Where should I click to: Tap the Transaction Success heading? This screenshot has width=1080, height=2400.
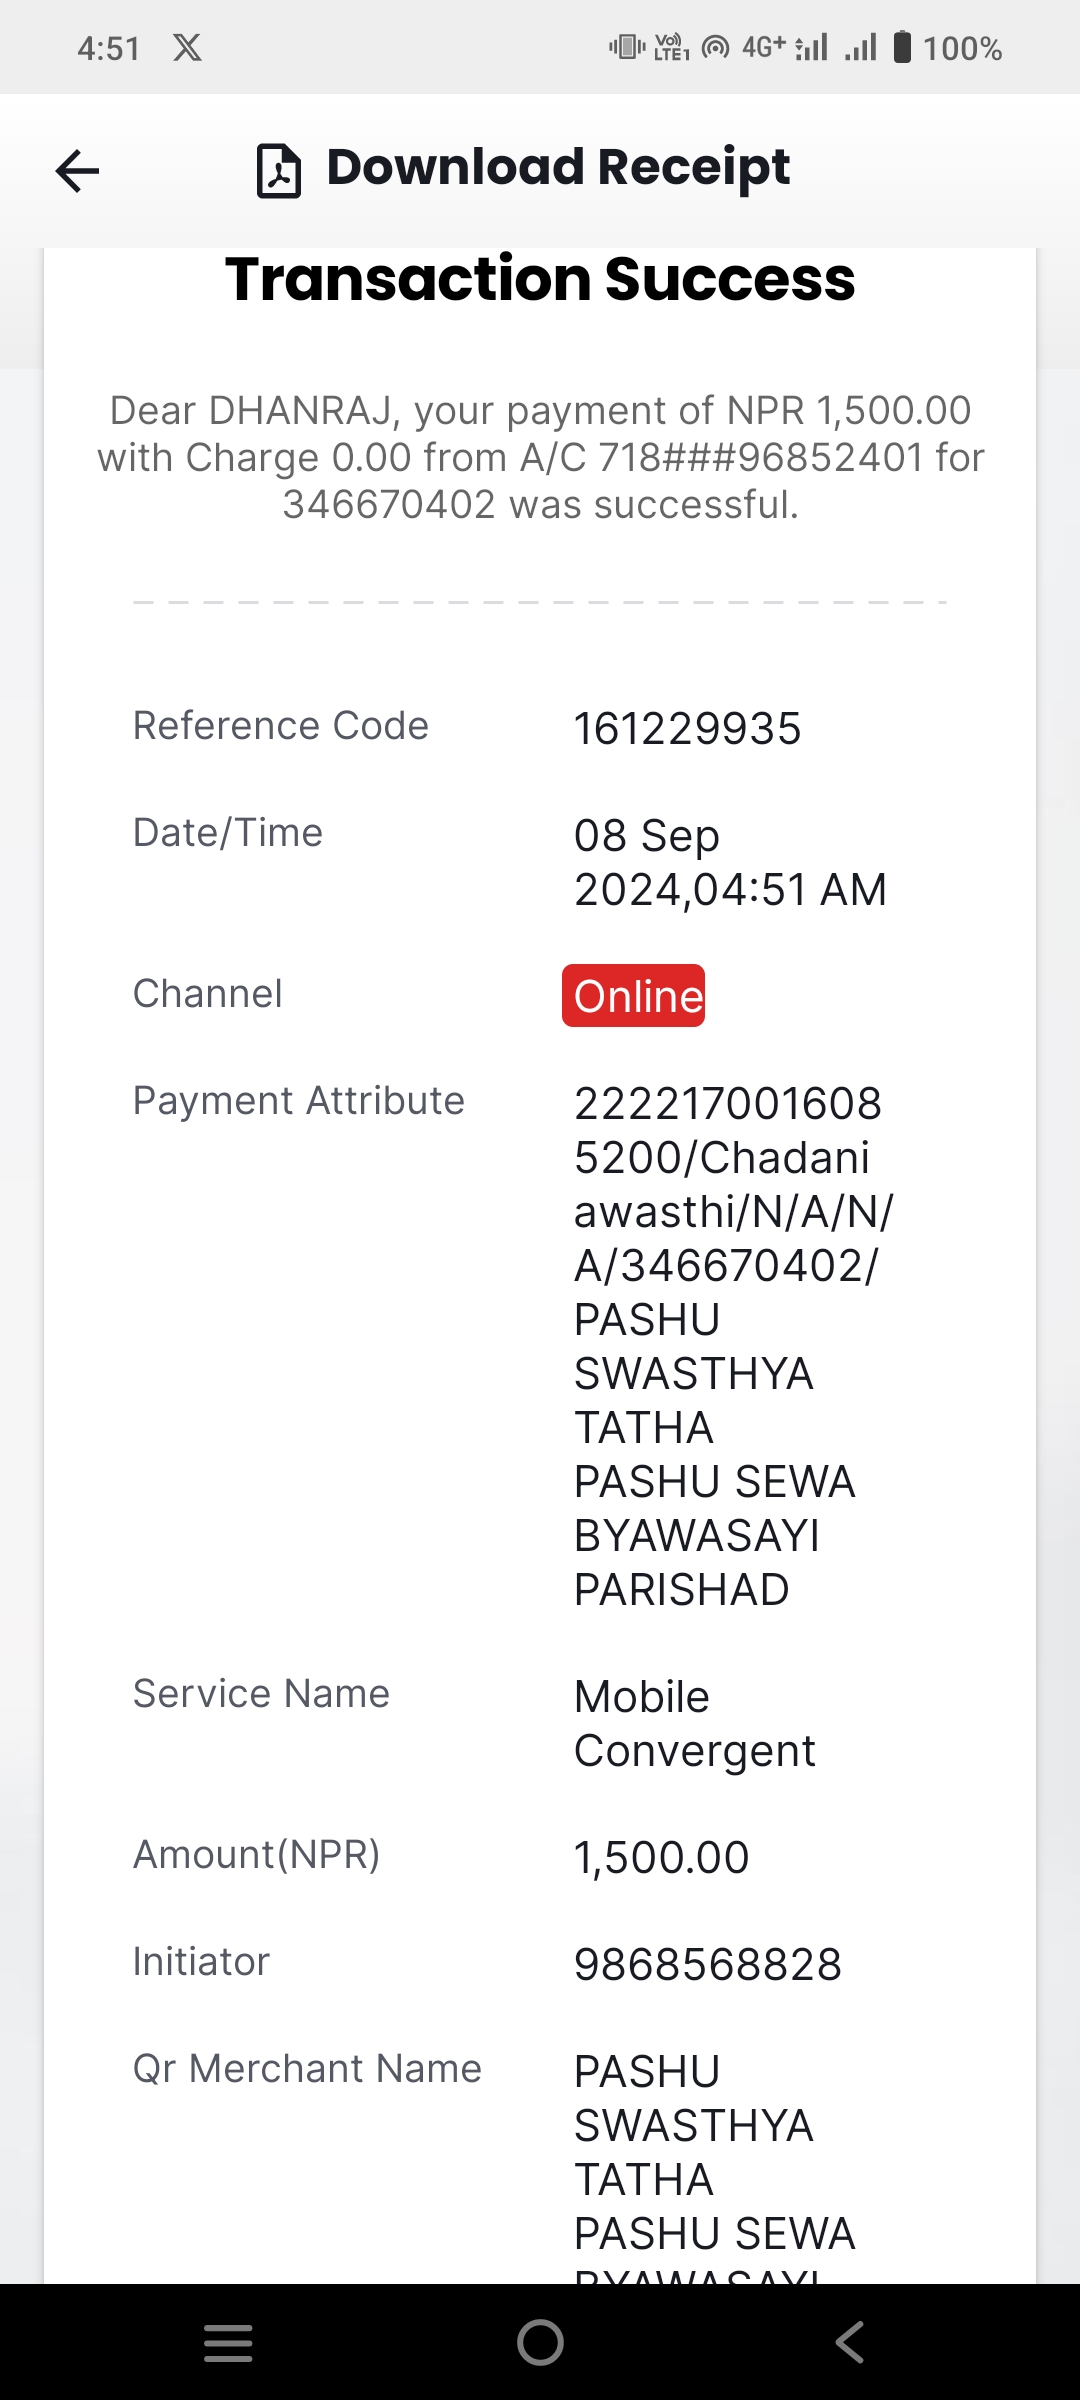540,278
